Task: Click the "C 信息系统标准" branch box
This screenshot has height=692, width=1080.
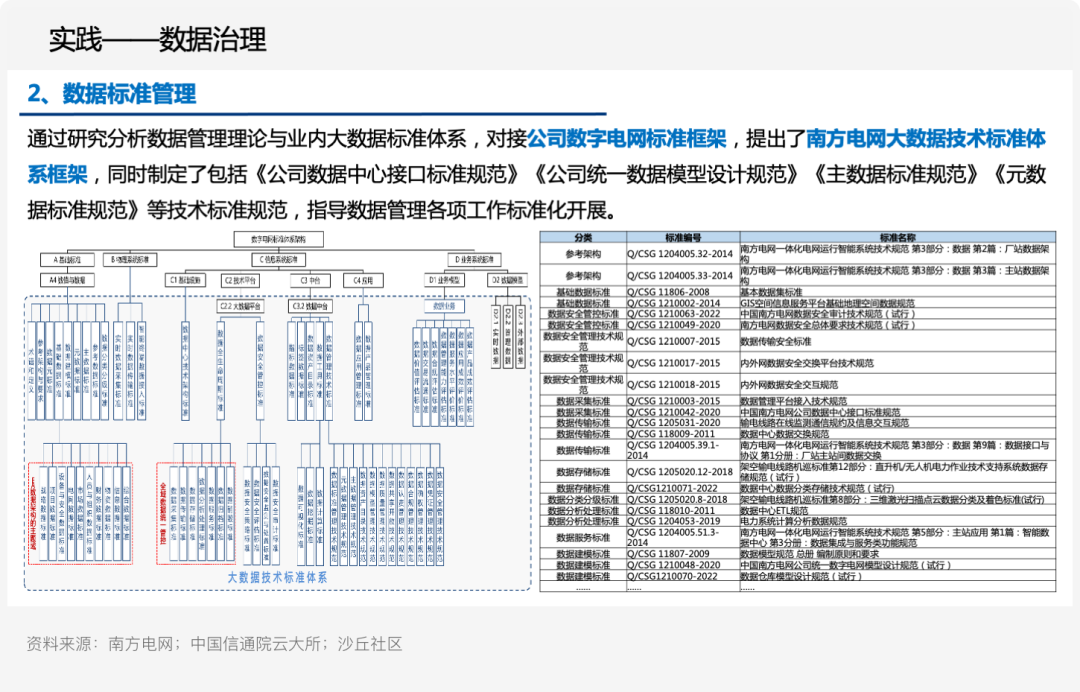Action: tap(280, 258)
